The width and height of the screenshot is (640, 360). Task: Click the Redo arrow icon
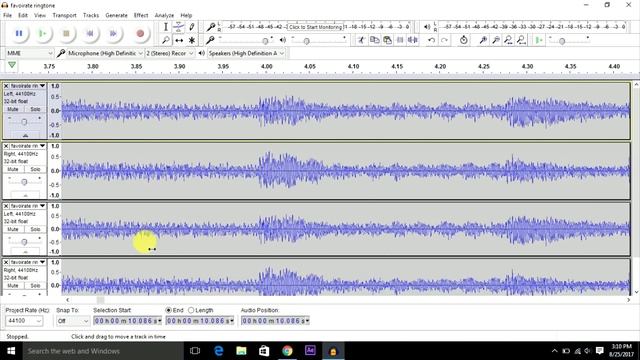coord(444,40)
